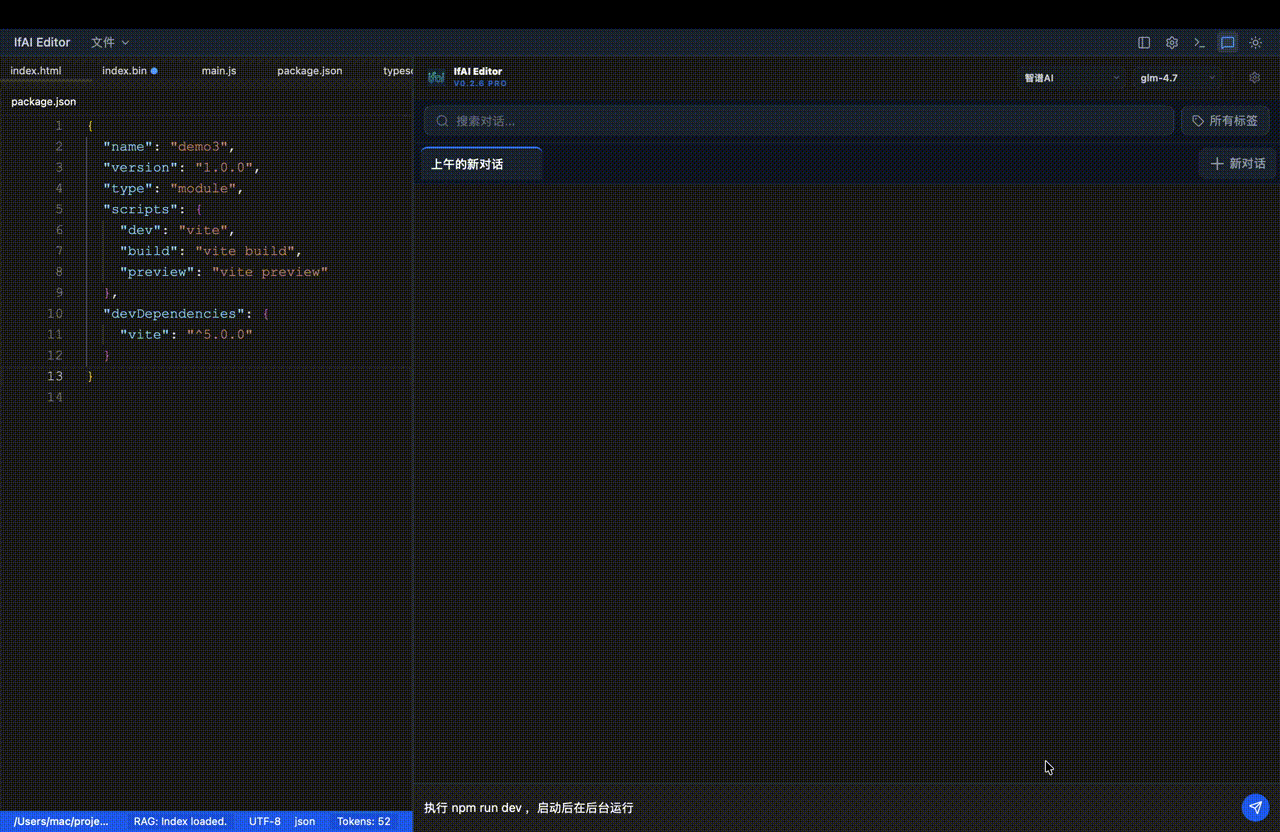Open the 文件 menu
1280x832 pixels.
[x=110, y=43]
